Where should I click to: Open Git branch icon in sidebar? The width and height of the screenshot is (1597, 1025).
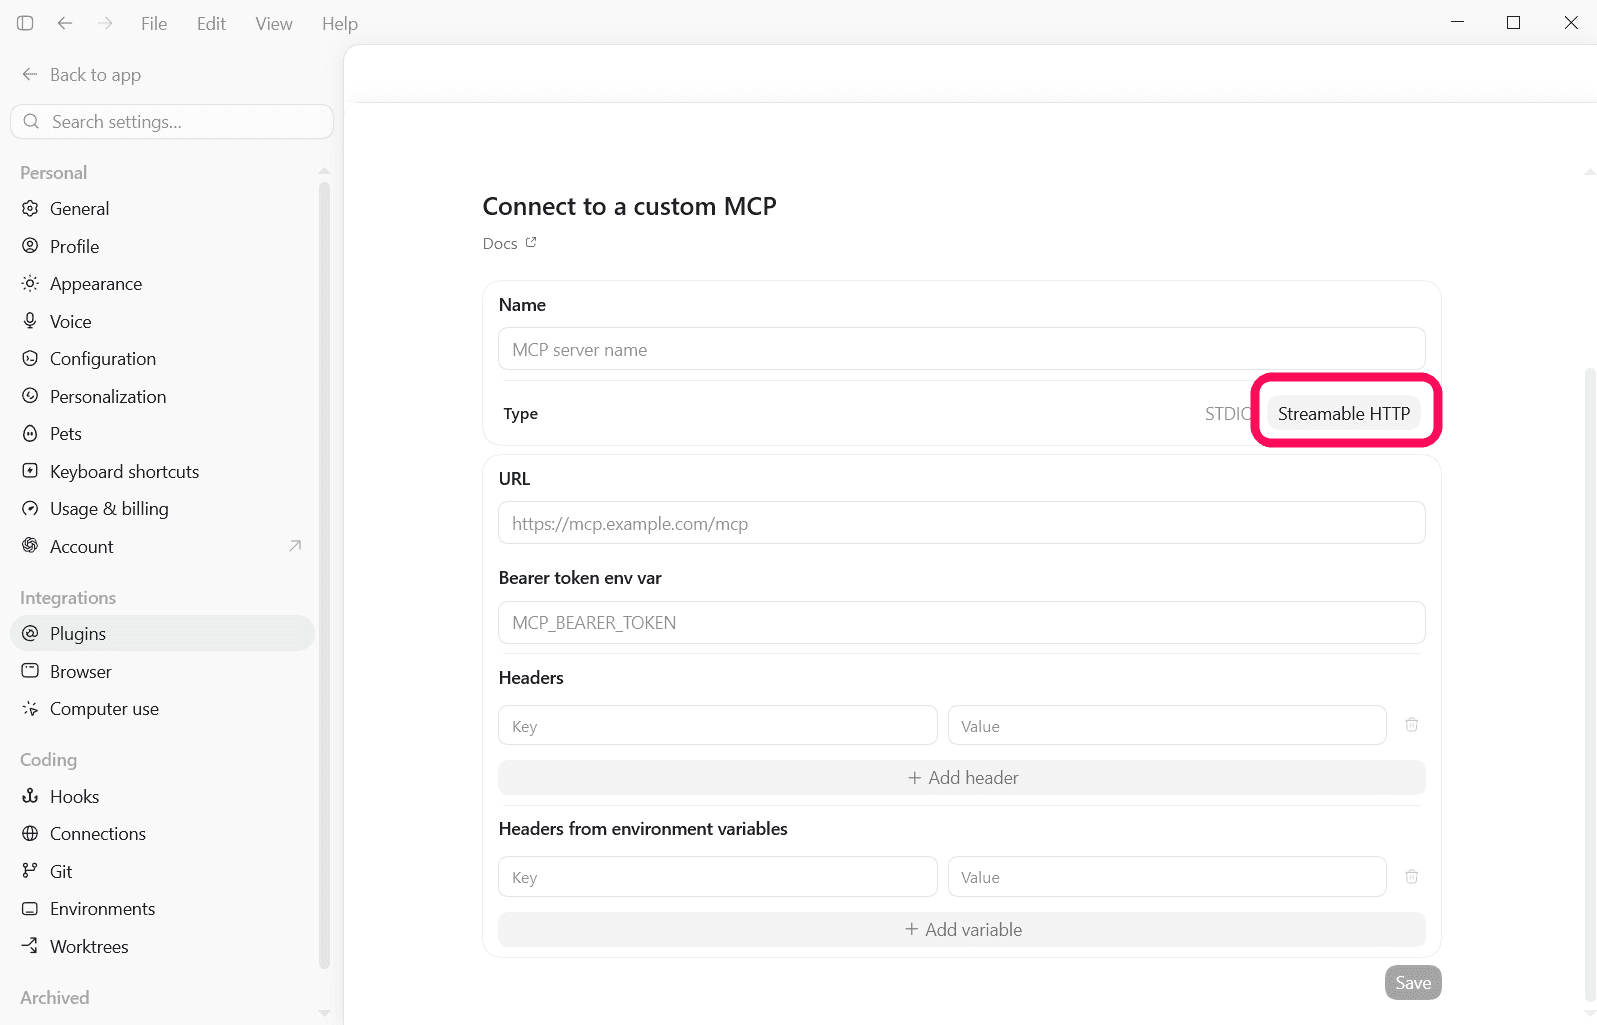[30, 871]
